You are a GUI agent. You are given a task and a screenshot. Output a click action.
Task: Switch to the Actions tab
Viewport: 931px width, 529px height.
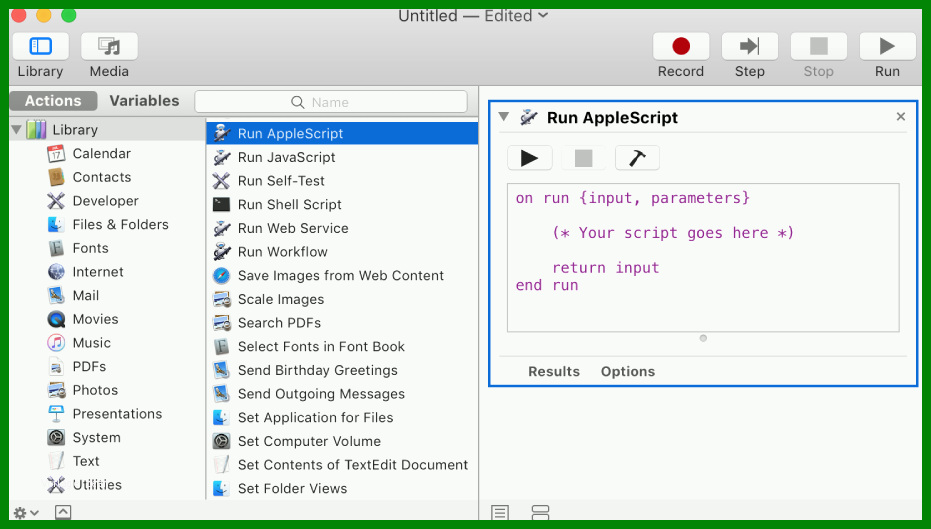[x=53, y=101]
